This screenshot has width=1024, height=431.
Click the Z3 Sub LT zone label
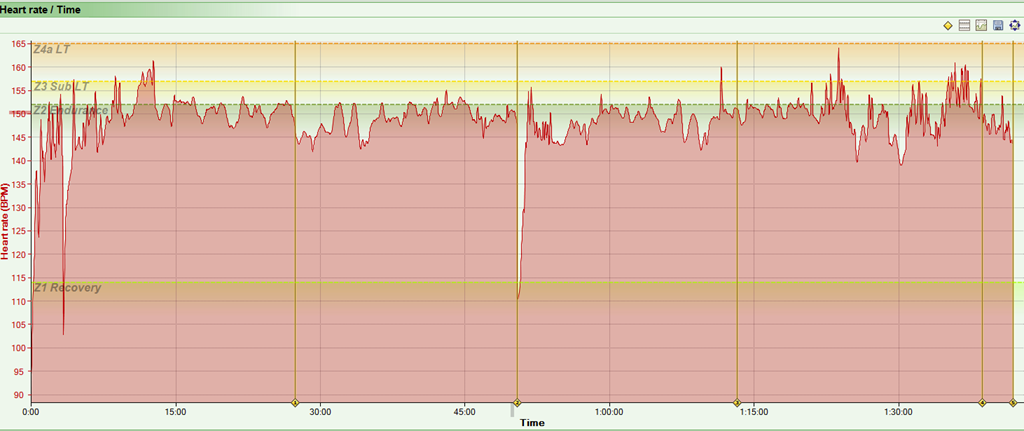[x=61, y=87]
